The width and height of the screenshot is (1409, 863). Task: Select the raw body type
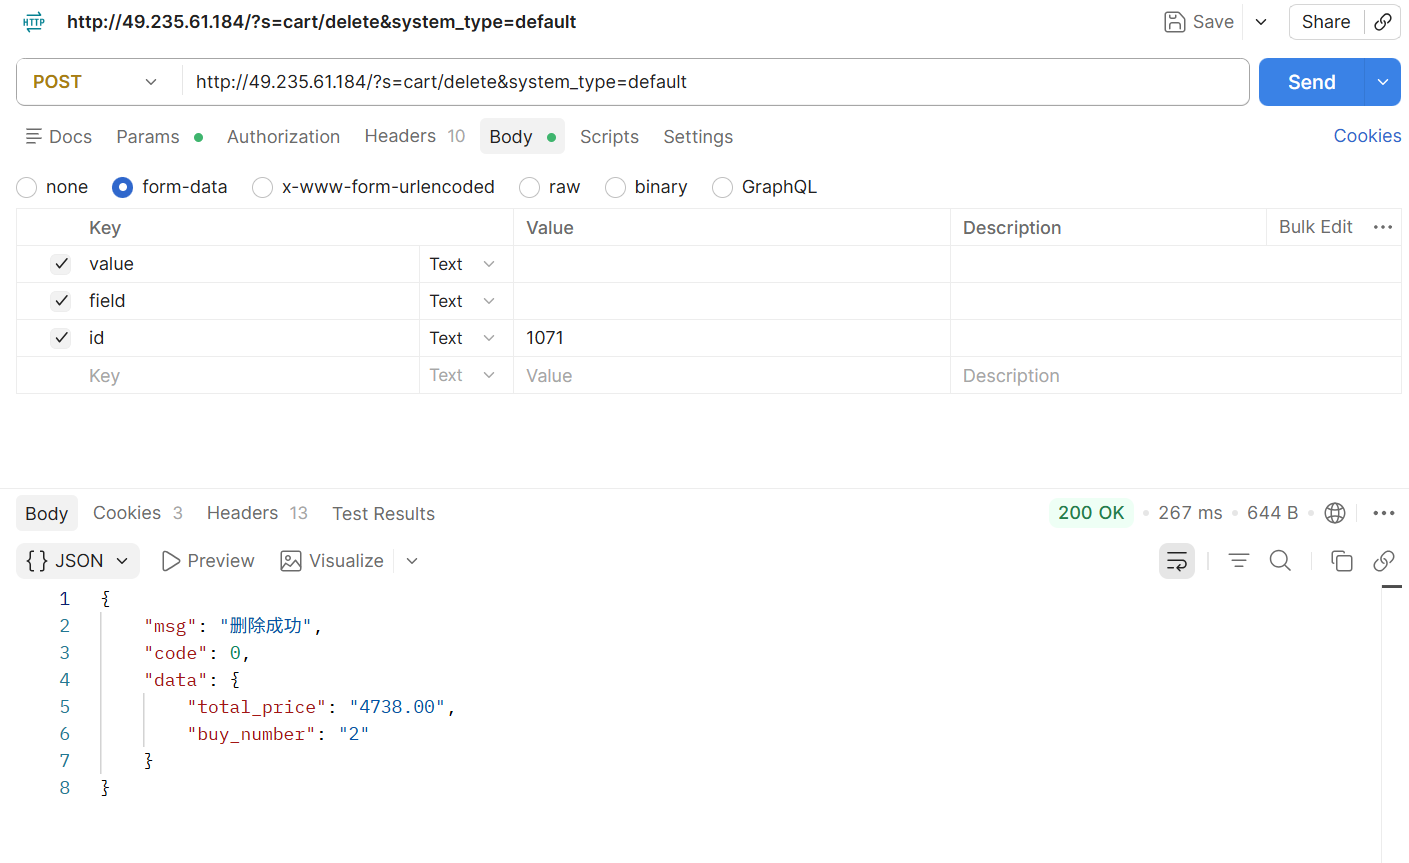pos(530,187)
